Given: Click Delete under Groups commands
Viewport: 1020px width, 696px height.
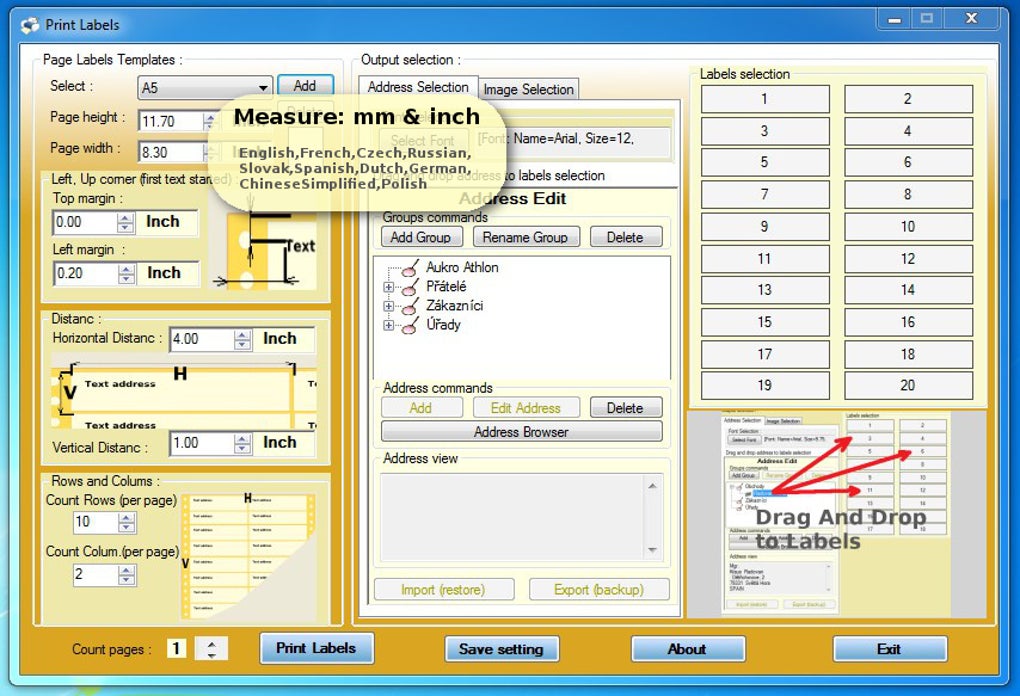Looking at the screenshot, I should tap(625, 237).
